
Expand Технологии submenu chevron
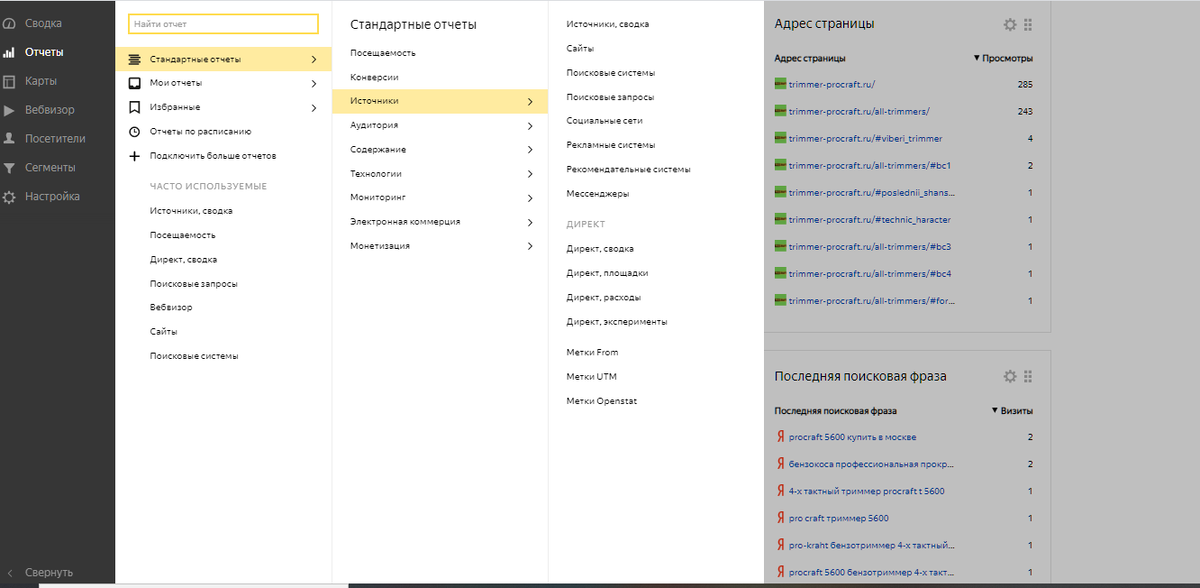point(530,173)
